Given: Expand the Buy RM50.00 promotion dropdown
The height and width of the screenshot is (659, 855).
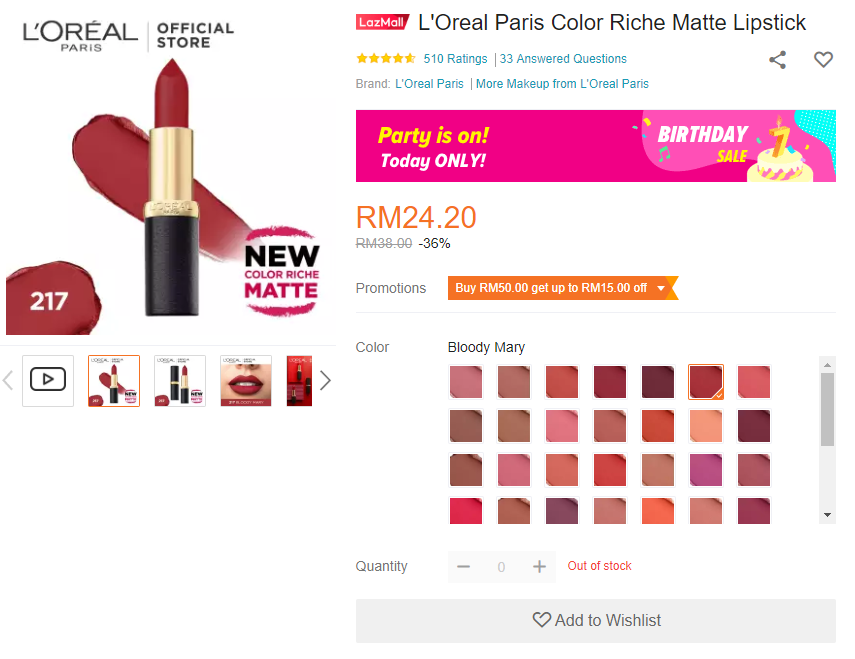Looking at the screenshot, I should [661, 288].
